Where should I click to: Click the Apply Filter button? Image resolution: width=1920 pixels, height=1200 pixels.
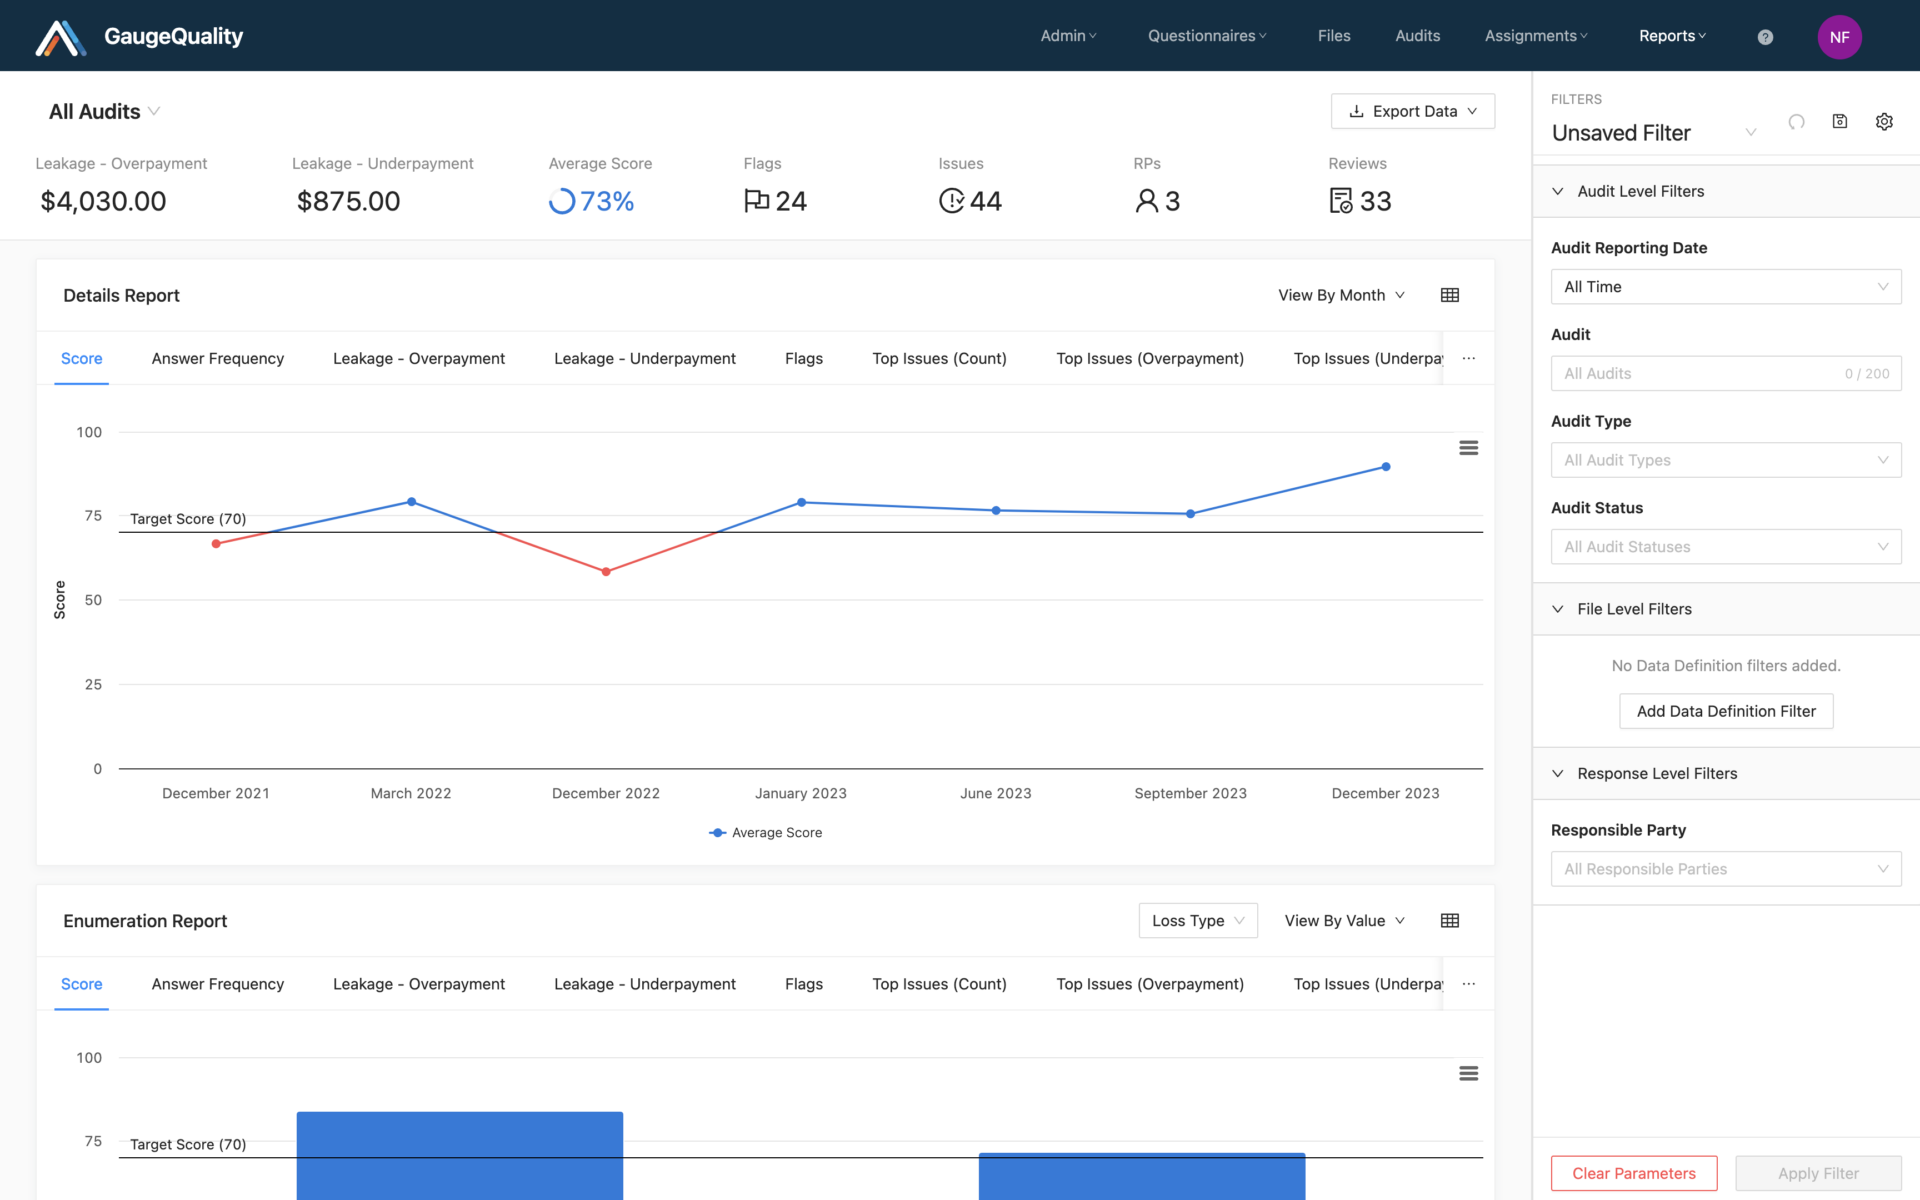(1818, 1173)
